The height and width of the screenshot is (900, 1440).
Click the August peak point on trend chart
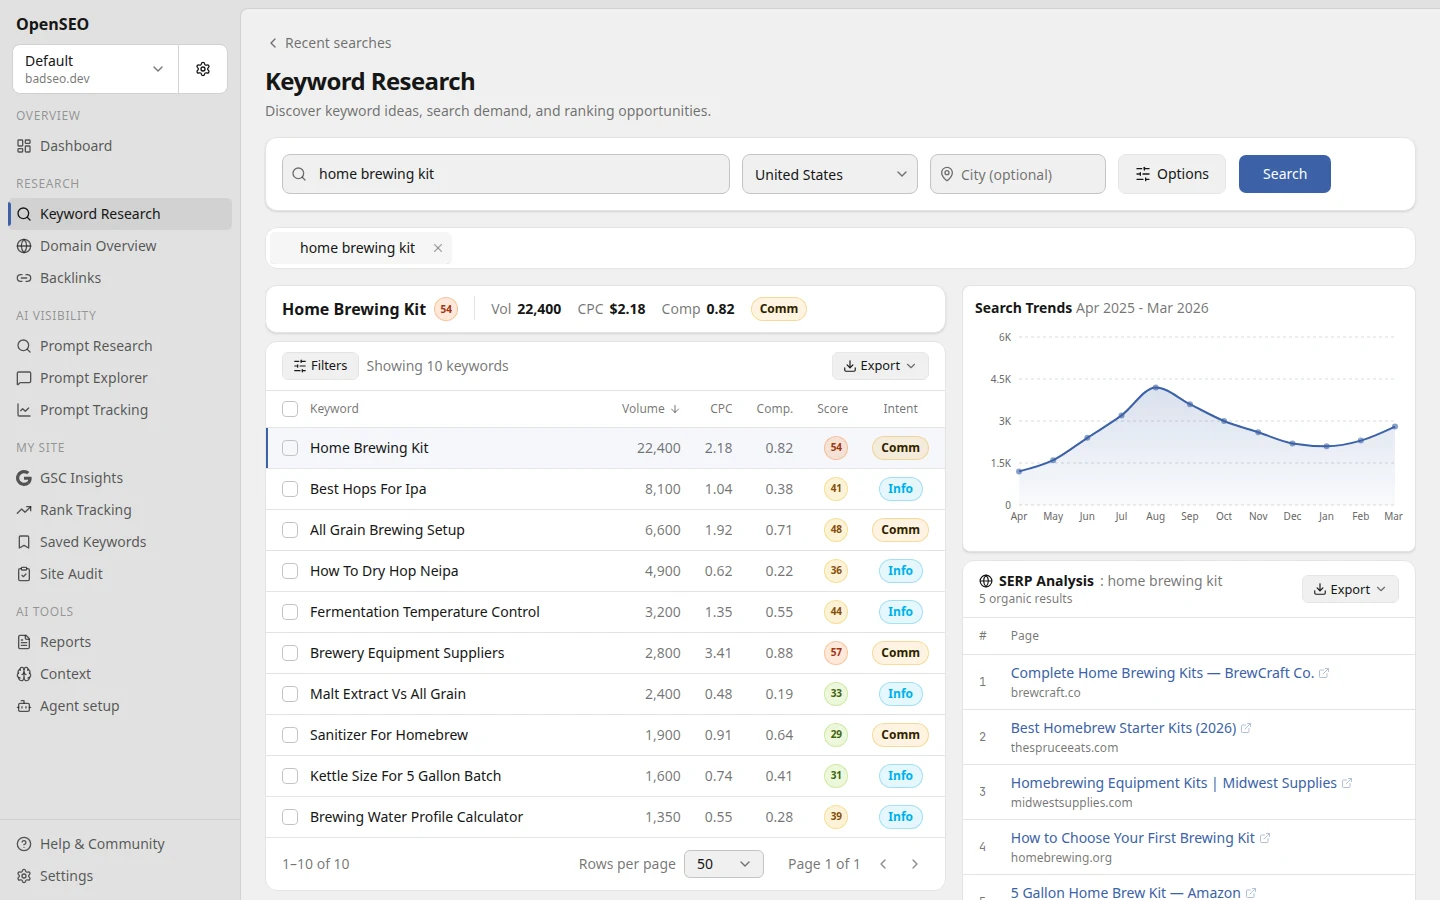point(1156,387)
